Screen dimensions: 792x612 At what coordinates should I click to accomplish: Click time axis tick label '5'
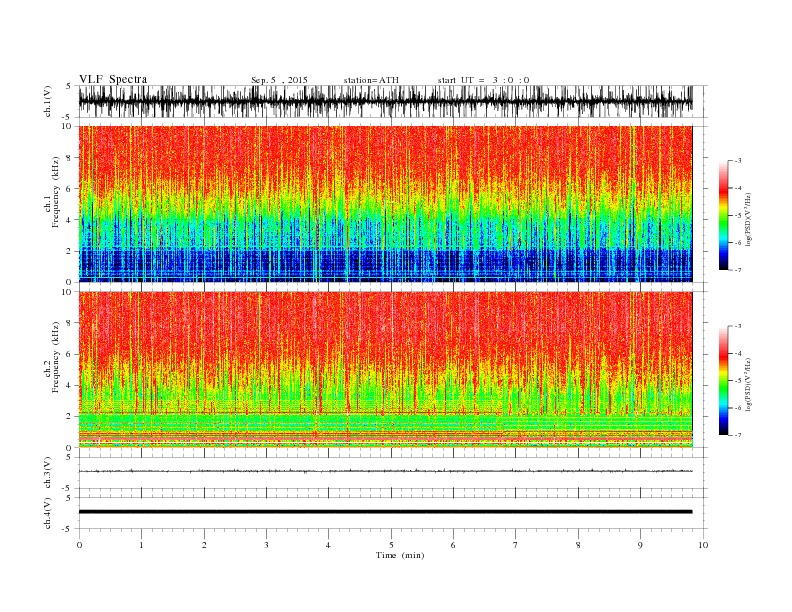pyautogui.click(x=391, y=545)
